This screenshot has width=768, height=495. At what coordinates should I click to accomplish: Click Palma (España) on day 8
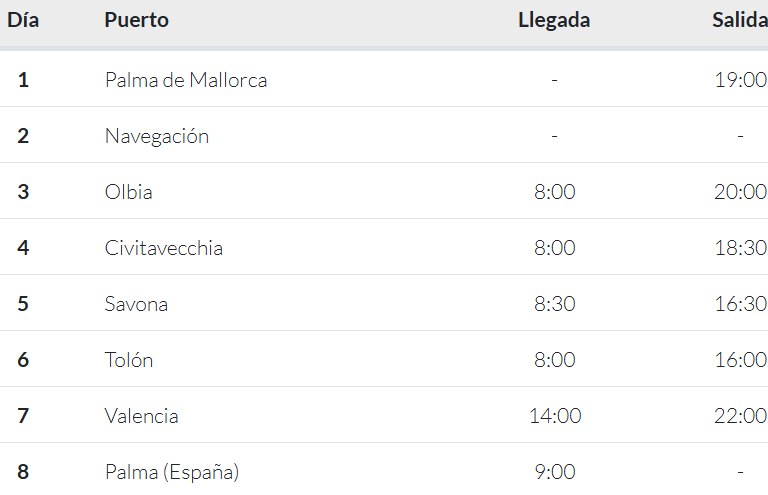(172, 472)
